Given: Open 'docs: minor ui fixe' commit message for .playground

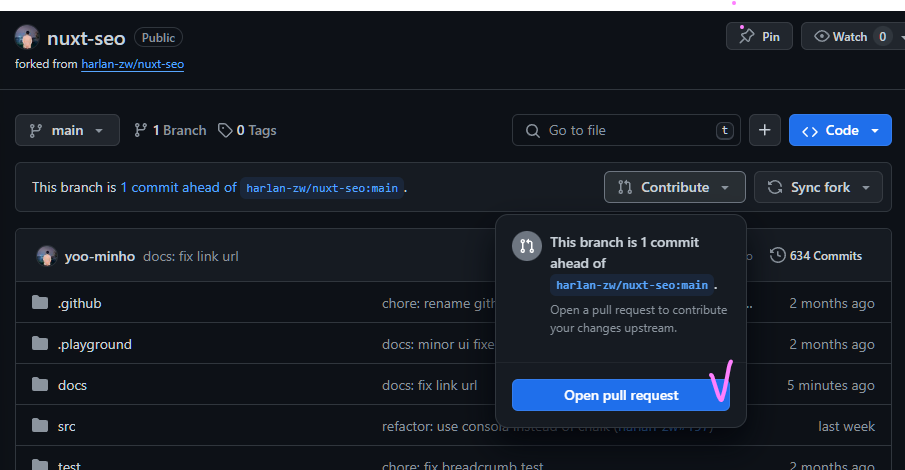Looking at the screenshot, I should pos(438,344).
